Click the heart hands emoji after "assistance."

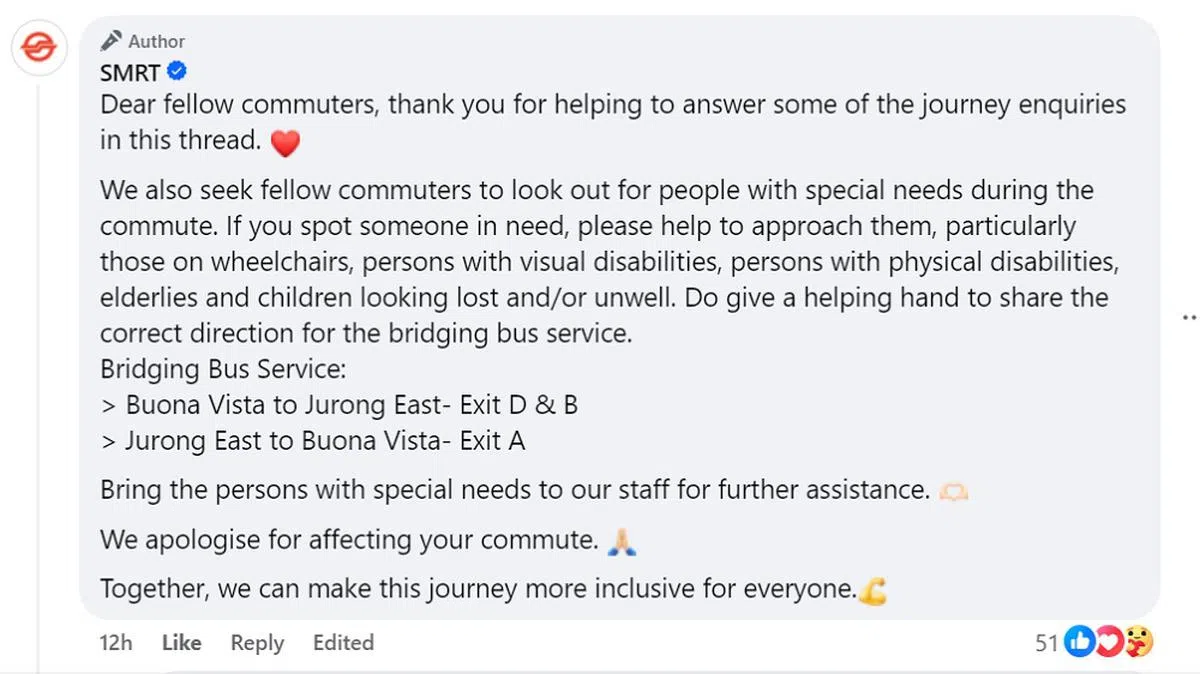pyautogui.click(x=950, y=491)
